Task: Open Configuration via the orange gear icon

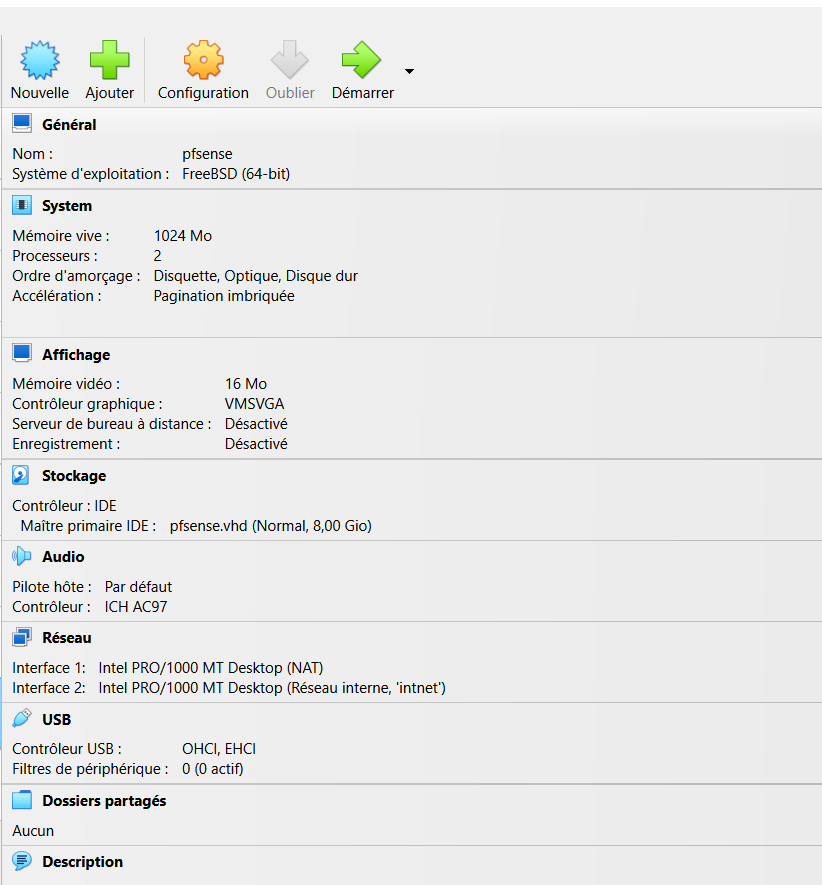Action: 203,60
